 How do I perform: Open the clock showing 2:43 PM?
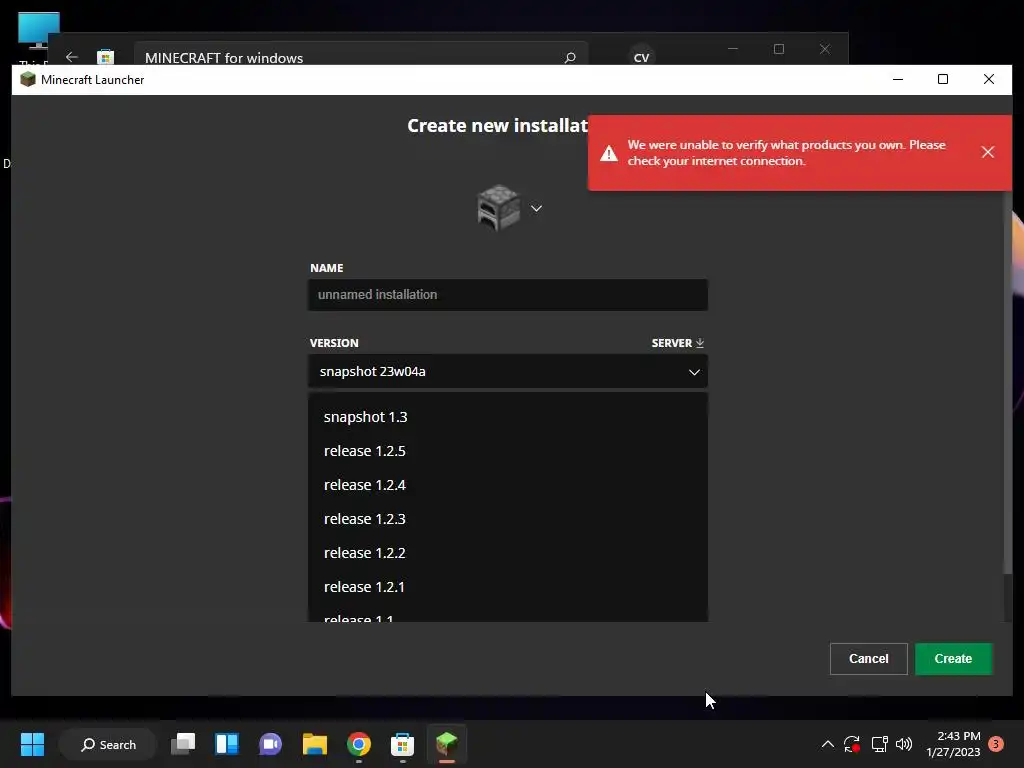pyautogui.click(x=953, y=744)
